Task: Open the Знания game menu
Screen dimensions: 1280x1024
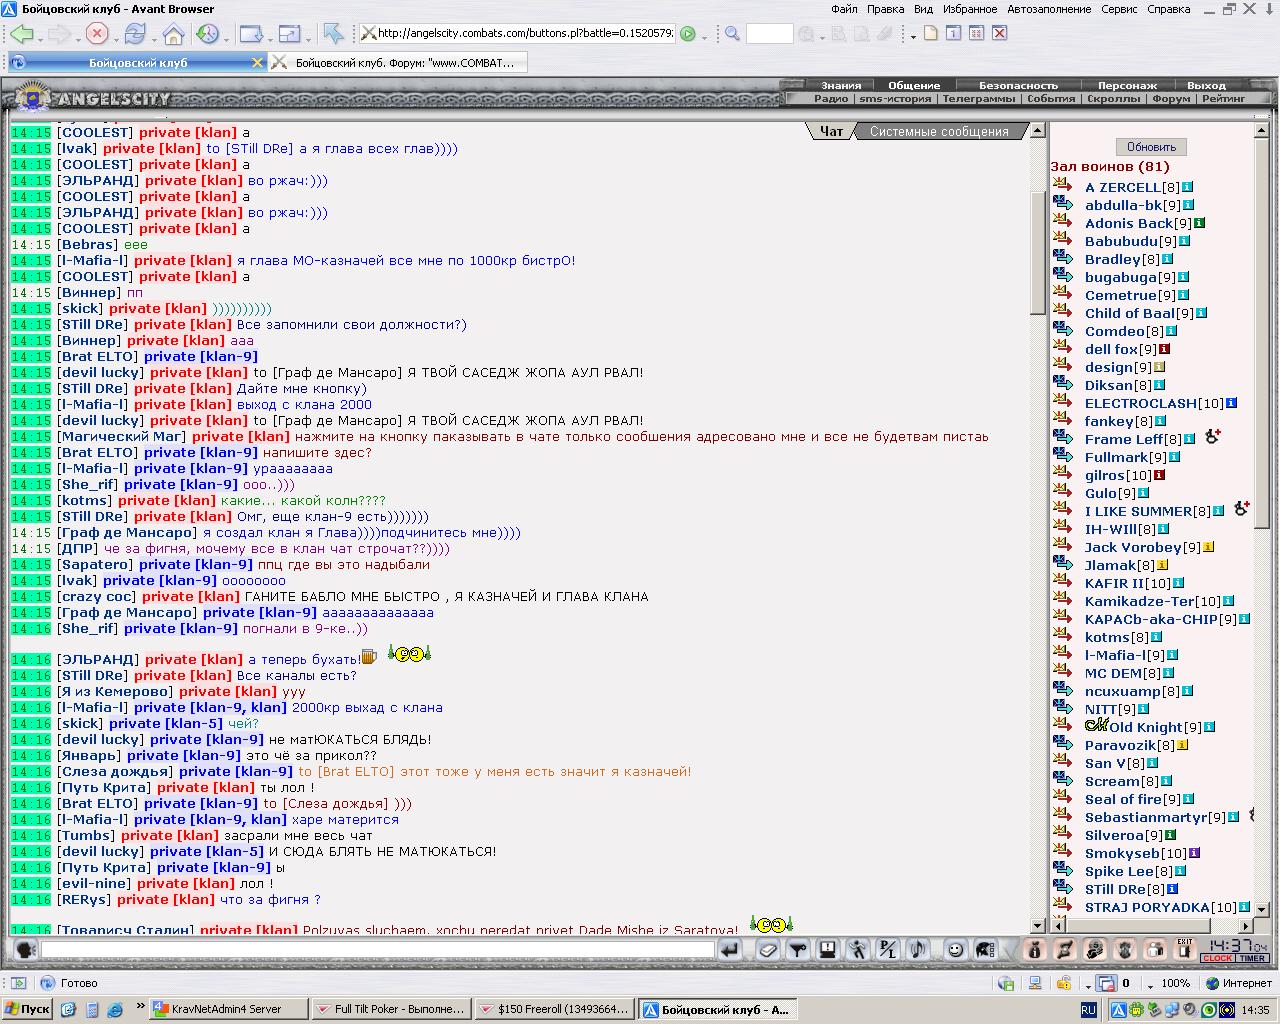Action: [841, 85]
